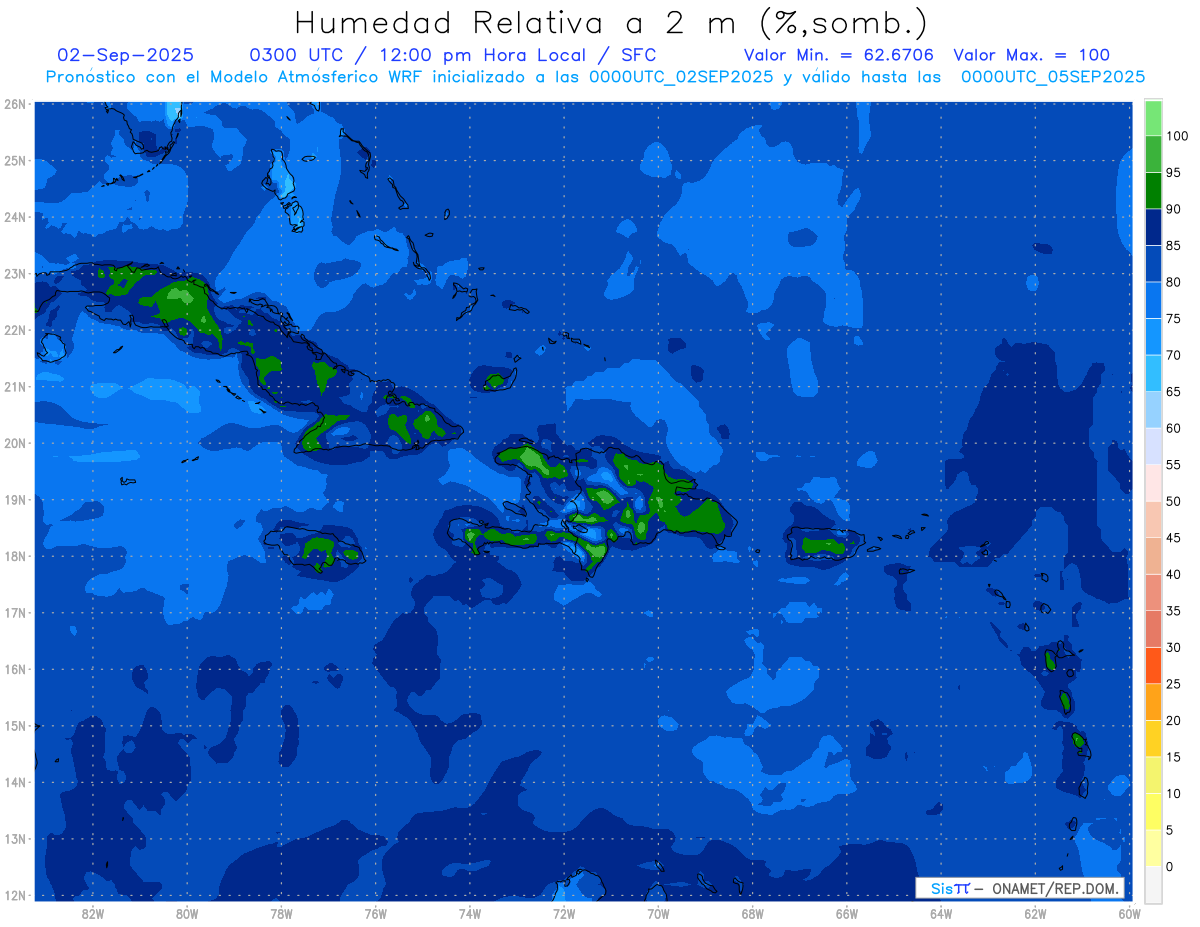Screen dimensions: 1200x927
Task: Pick the legend swatch between 40 and 45
Action: [x=1153, y=555]
